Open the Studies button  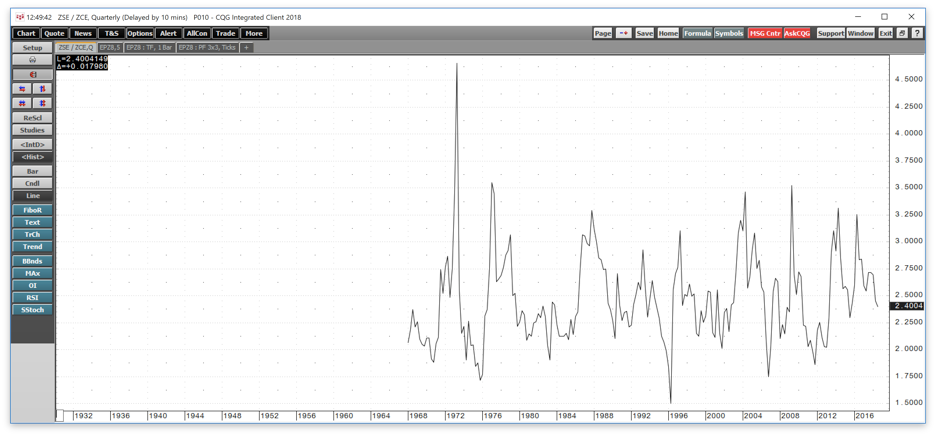[x=32, y=130]
